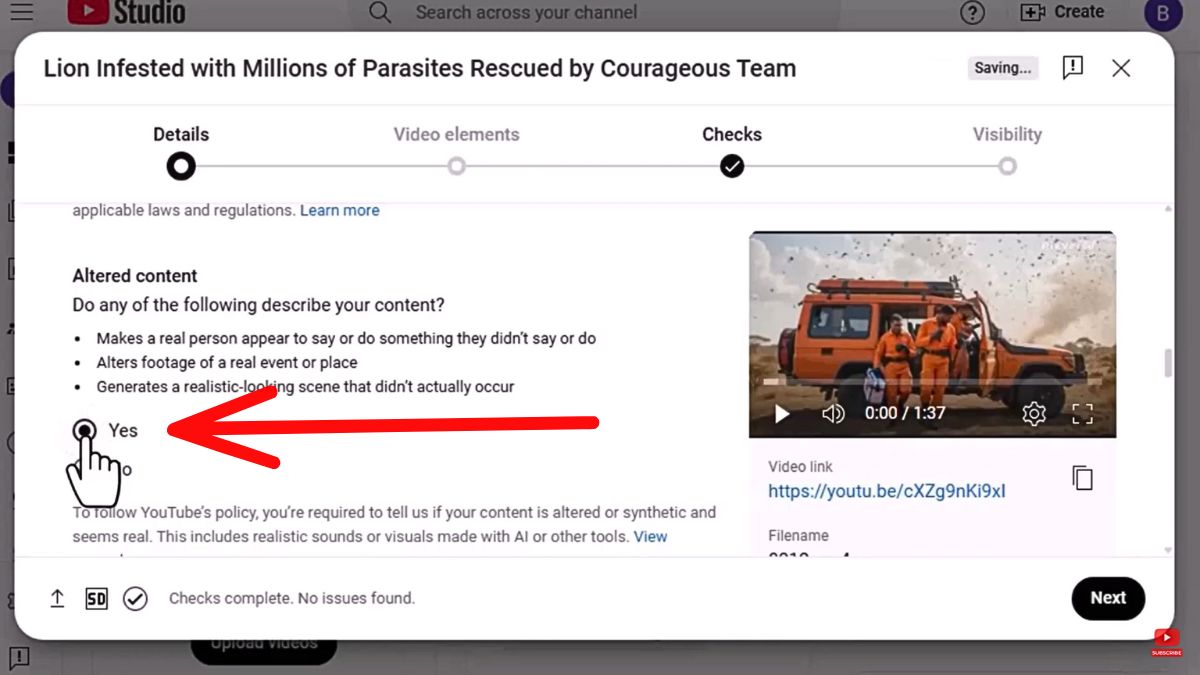The image size is (1200, 675).
Task: Open the Help question mark icon
Action: [972, 12]
